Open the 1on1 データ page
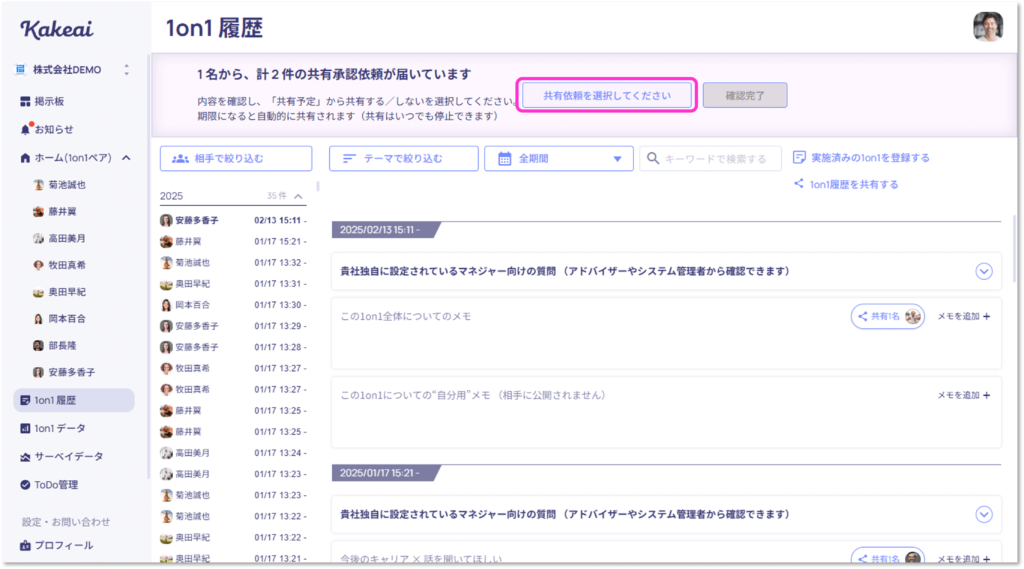 coord(53,429)
